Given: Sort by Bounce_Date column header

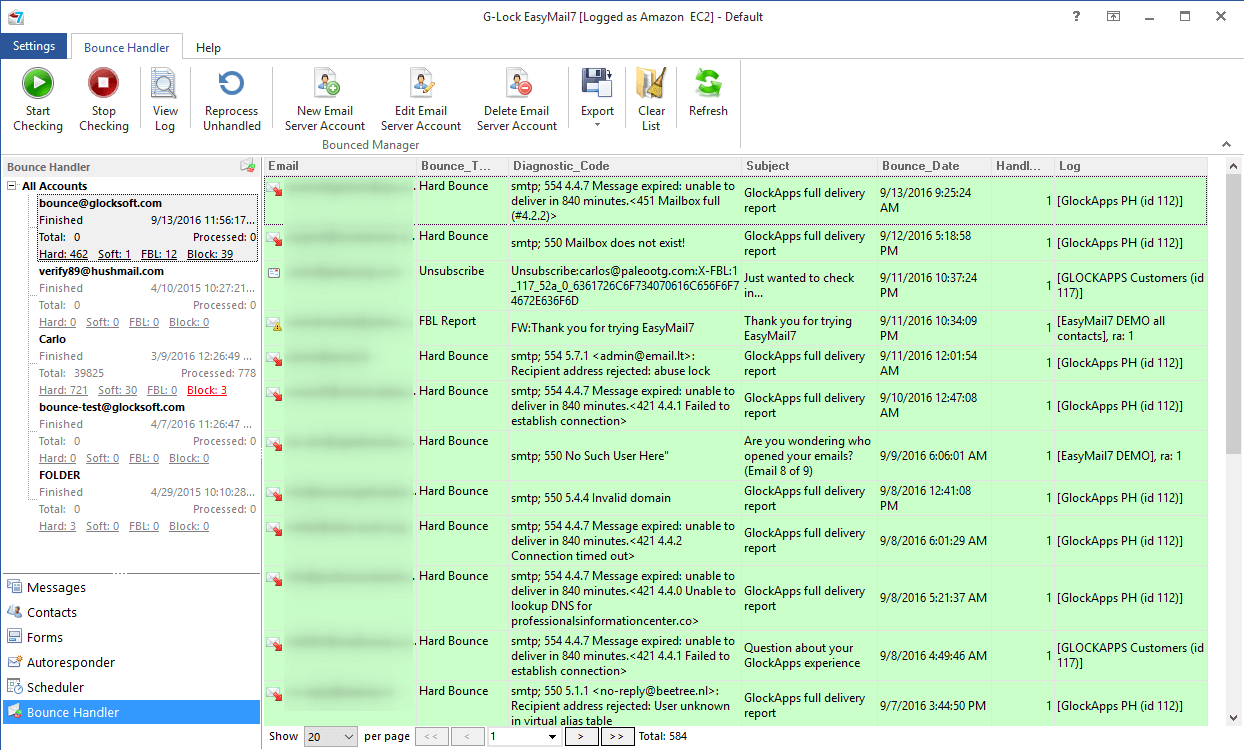Looking at the screenshot, I should [x=935, y=166].
